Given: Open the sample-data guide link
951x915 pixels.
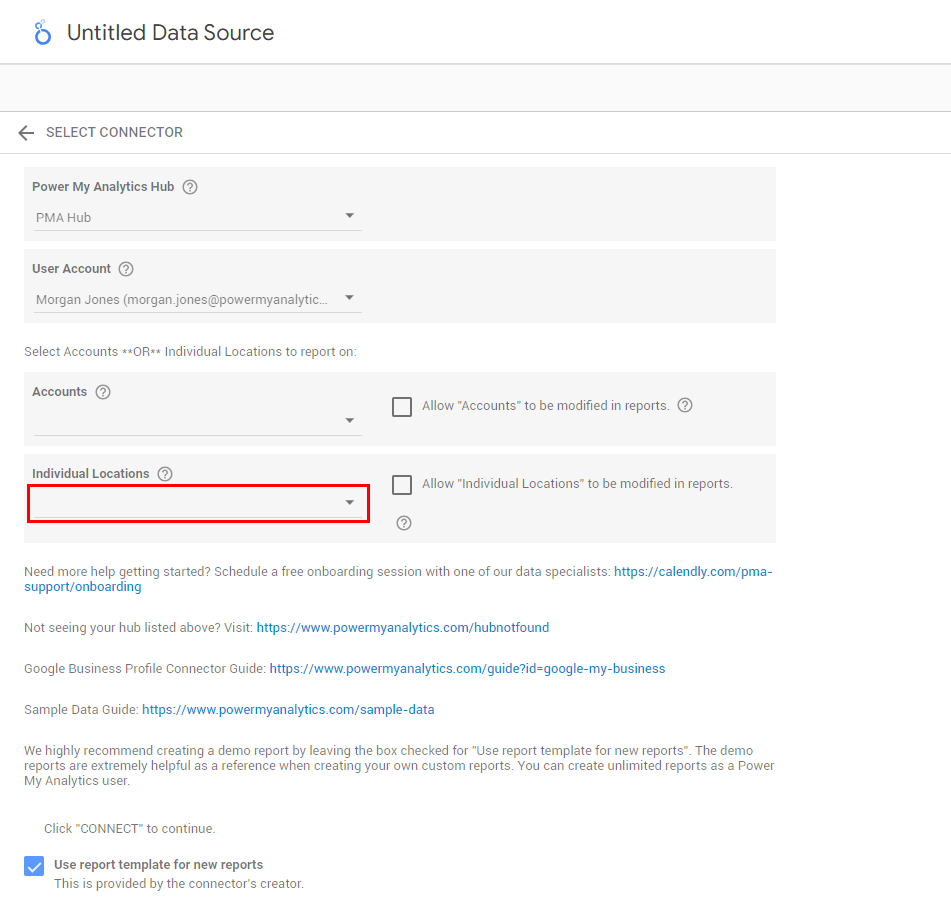Looking at the screenshot, I should 288,710.
